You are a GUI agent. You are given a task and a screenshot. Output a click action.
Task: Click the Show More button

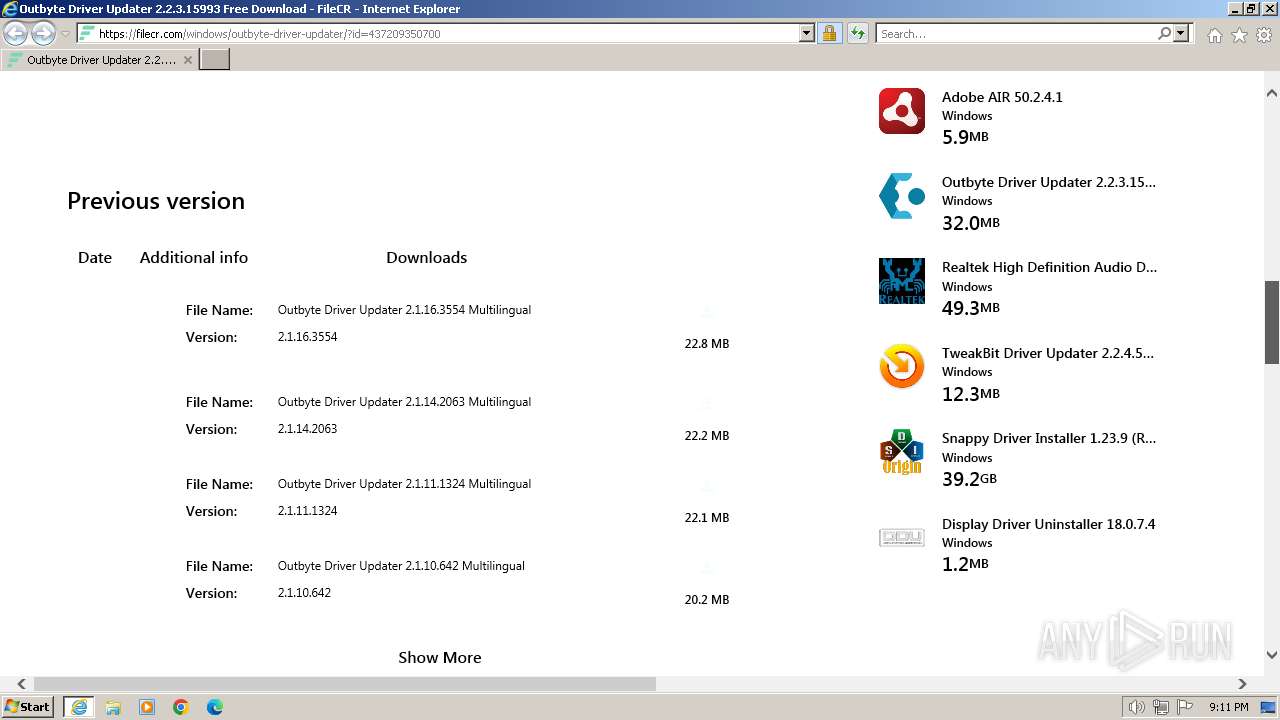[x=440, y=657]
